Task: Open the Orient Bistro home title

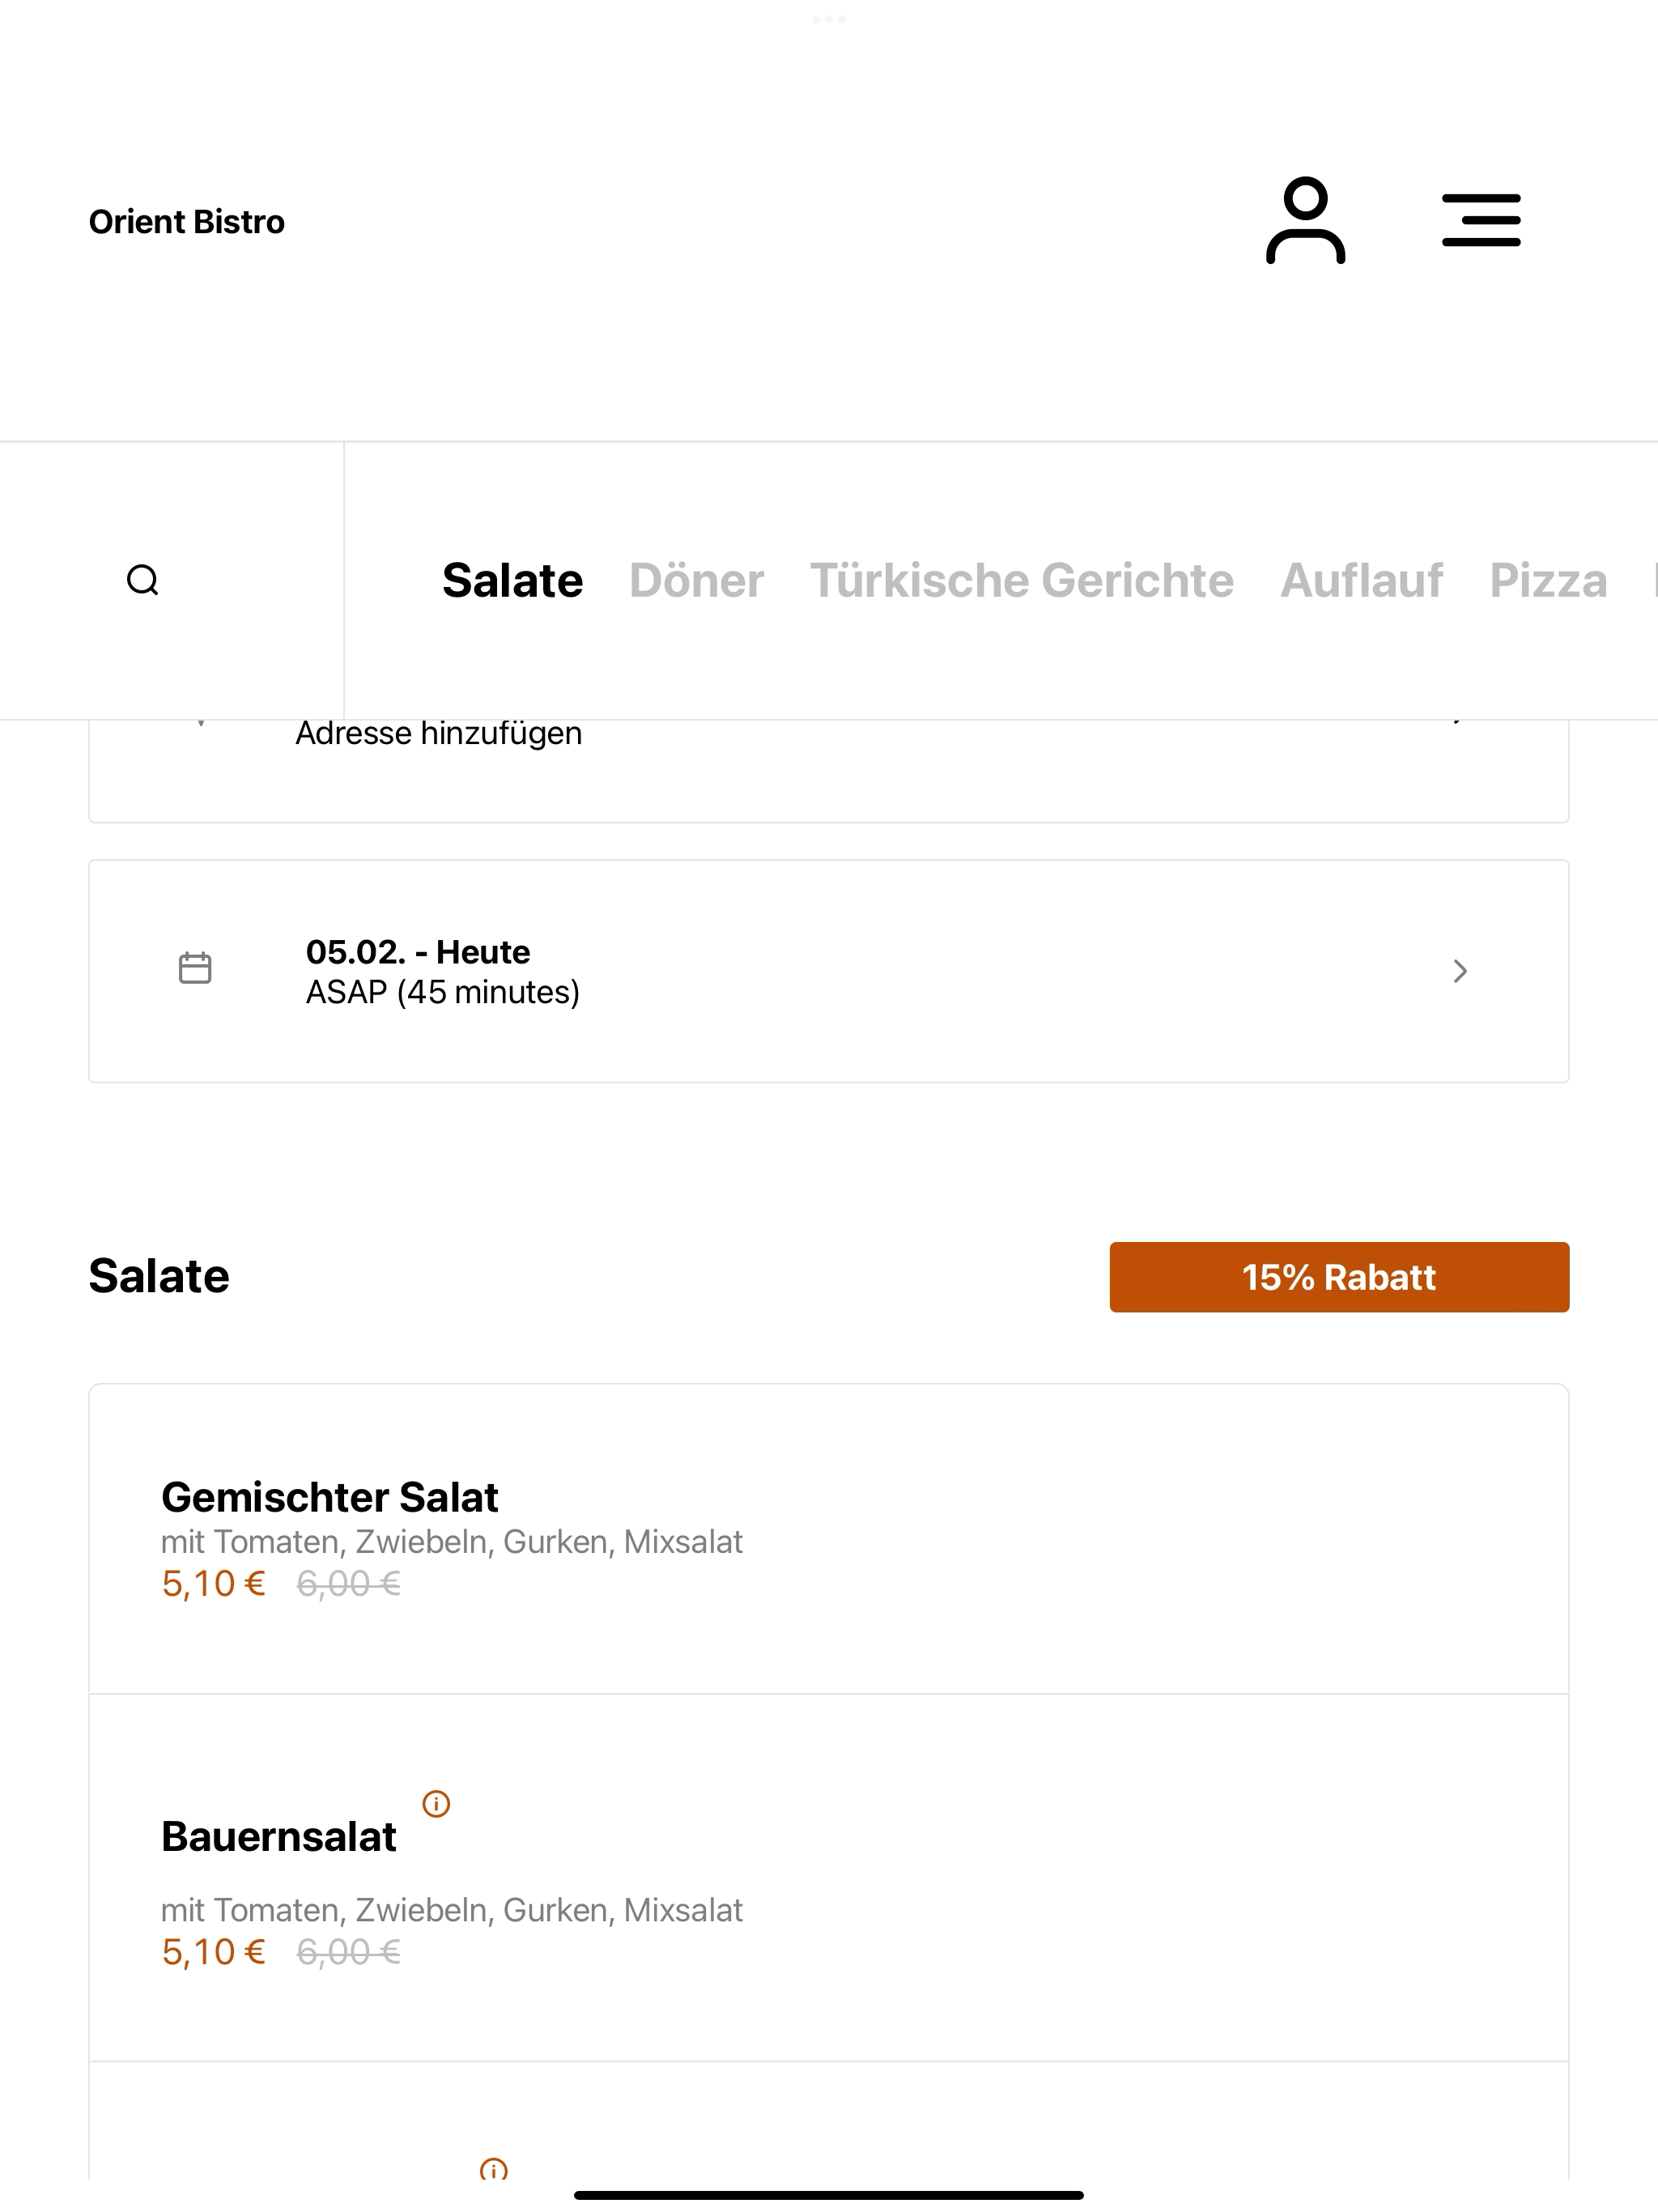Action: coord(187,221)
